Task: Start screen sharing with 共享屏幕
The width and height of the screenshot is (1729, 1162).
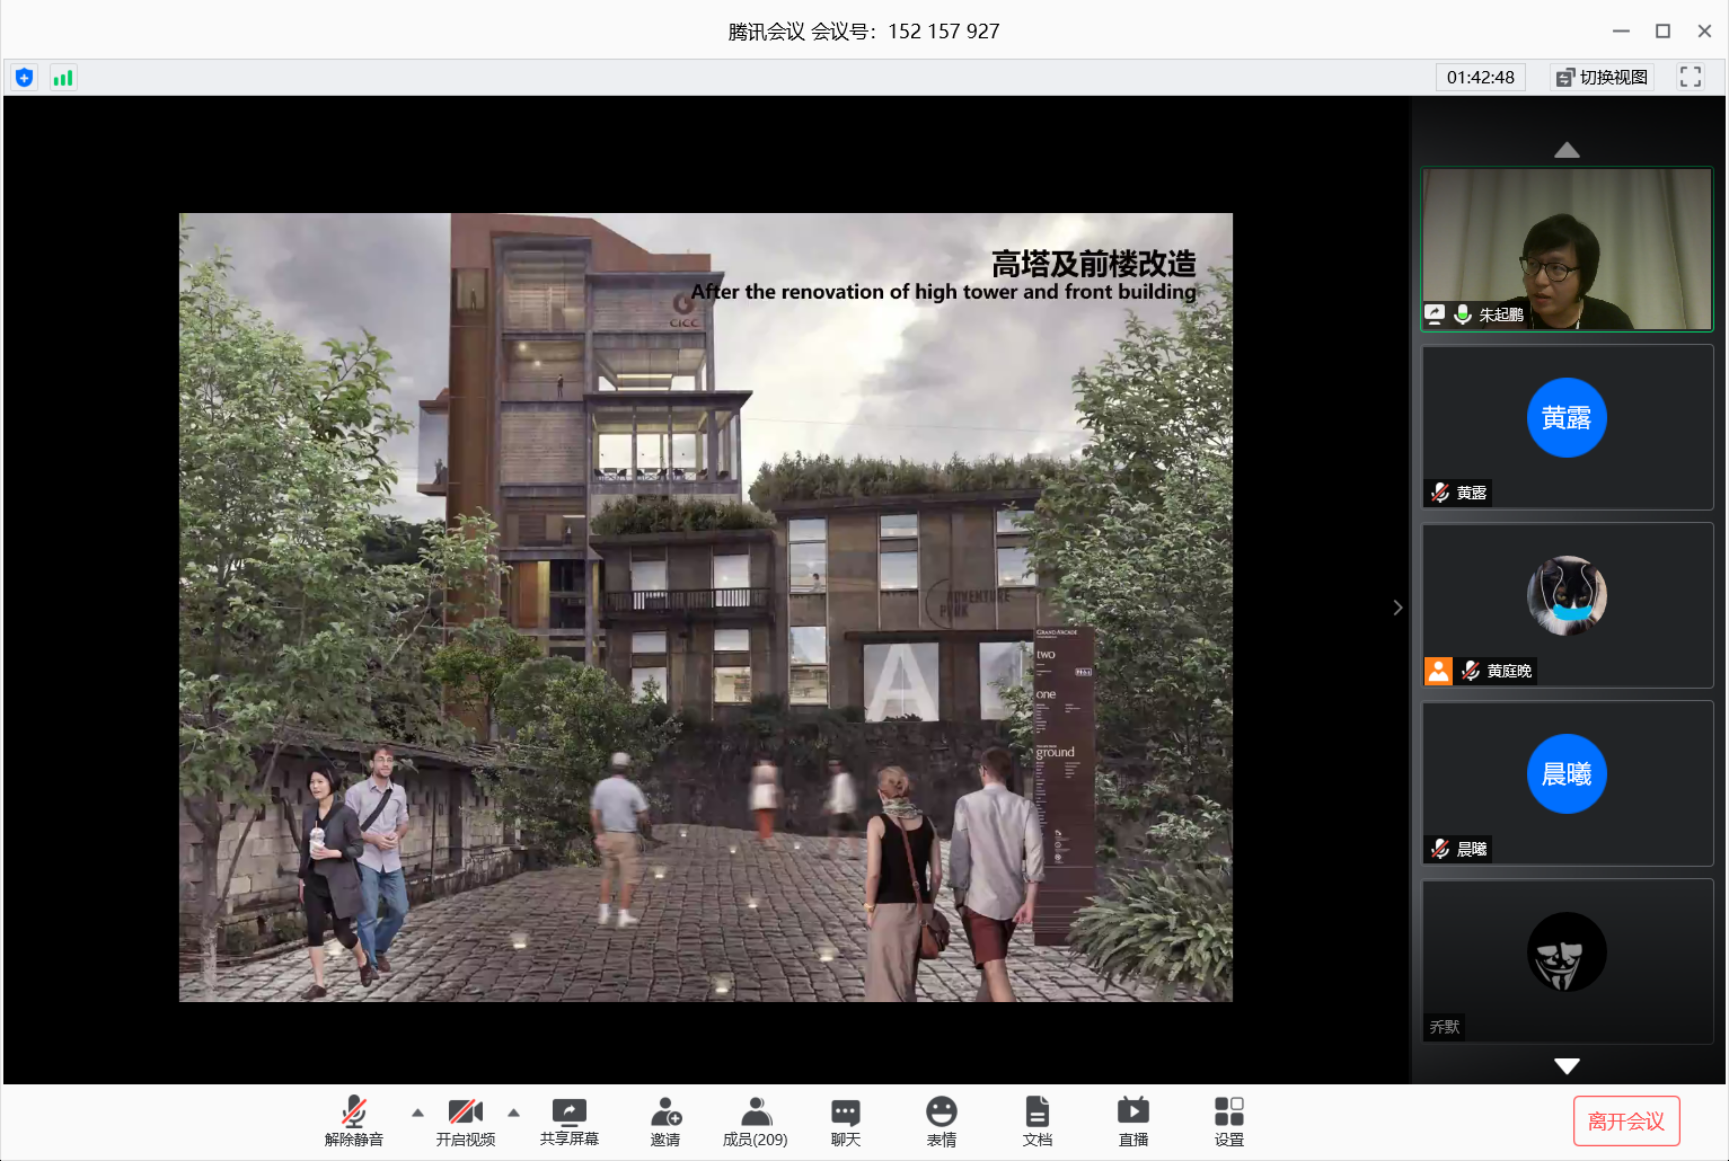Action: 569,1121
